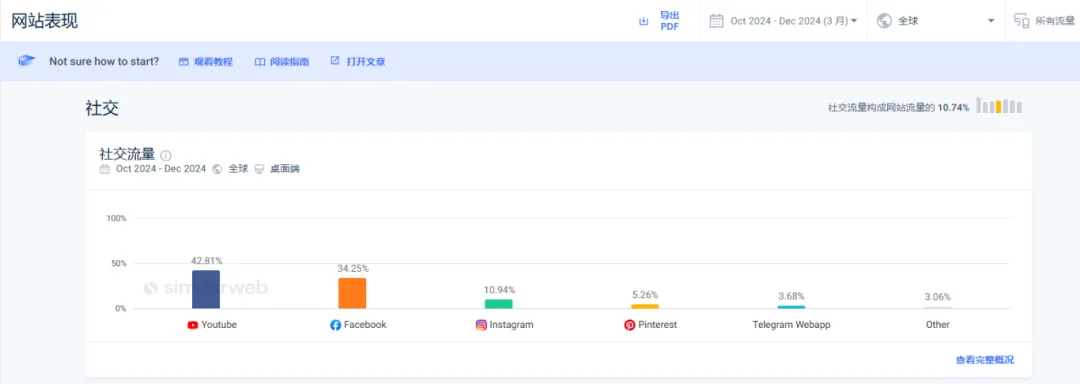Click the 34.25% value label
This screenshot has width=1080, height=384.
(x=353, y=268)
